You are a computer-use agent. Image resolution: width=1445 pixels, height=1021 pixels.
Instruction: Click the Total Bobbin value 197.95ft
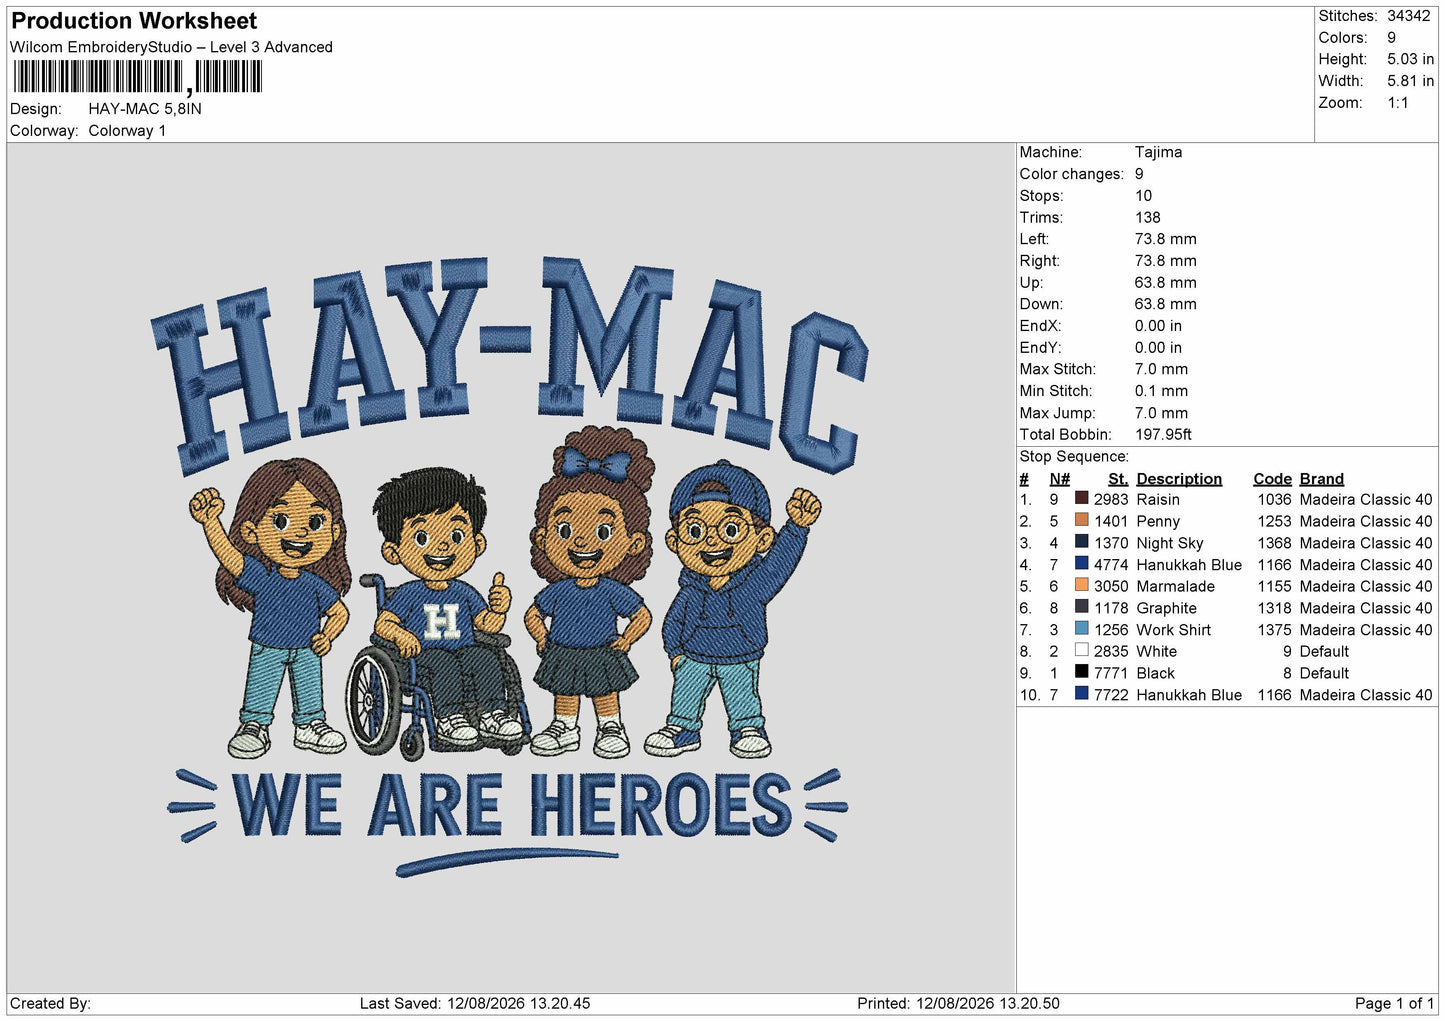pyautogui.click(x=1163, y=434)
